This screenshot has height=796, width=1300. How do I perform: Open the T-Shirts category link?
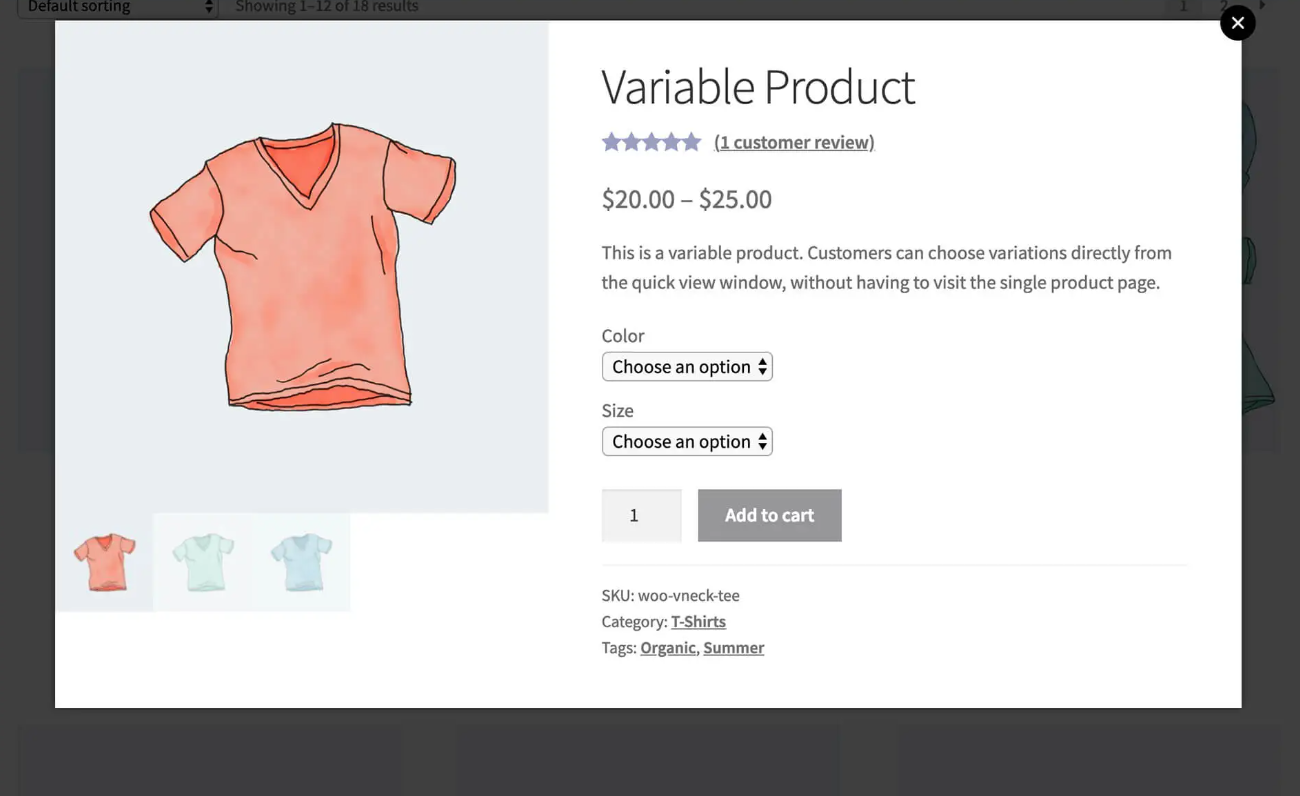pos(698,621)
